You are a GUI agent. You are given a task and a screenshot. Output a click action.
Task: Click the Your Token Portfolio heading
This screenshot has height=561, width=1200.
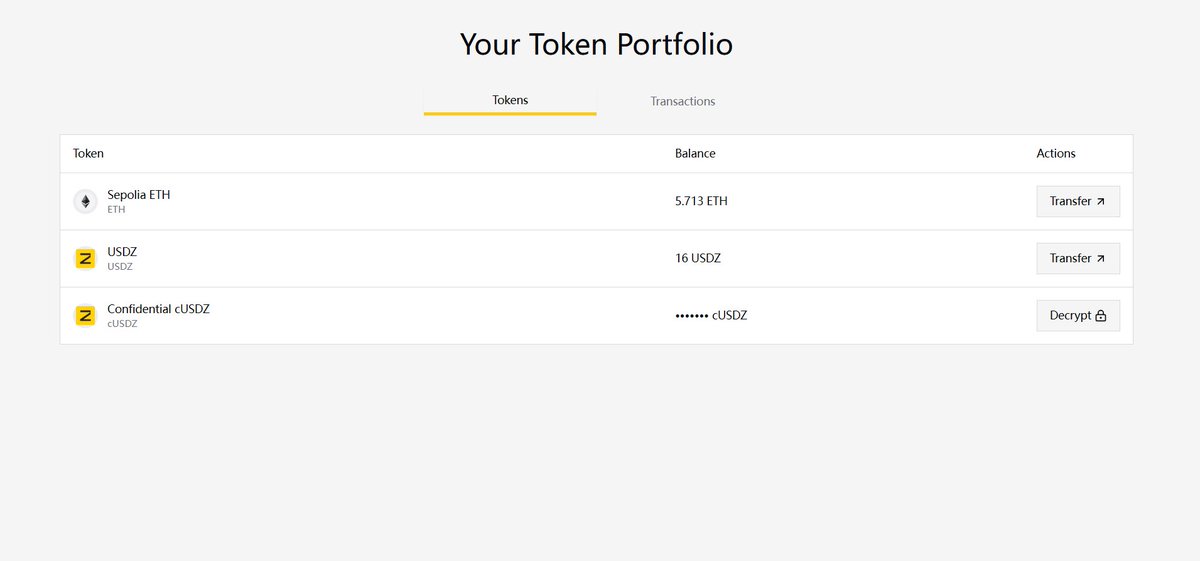click(x=596, y=44)
